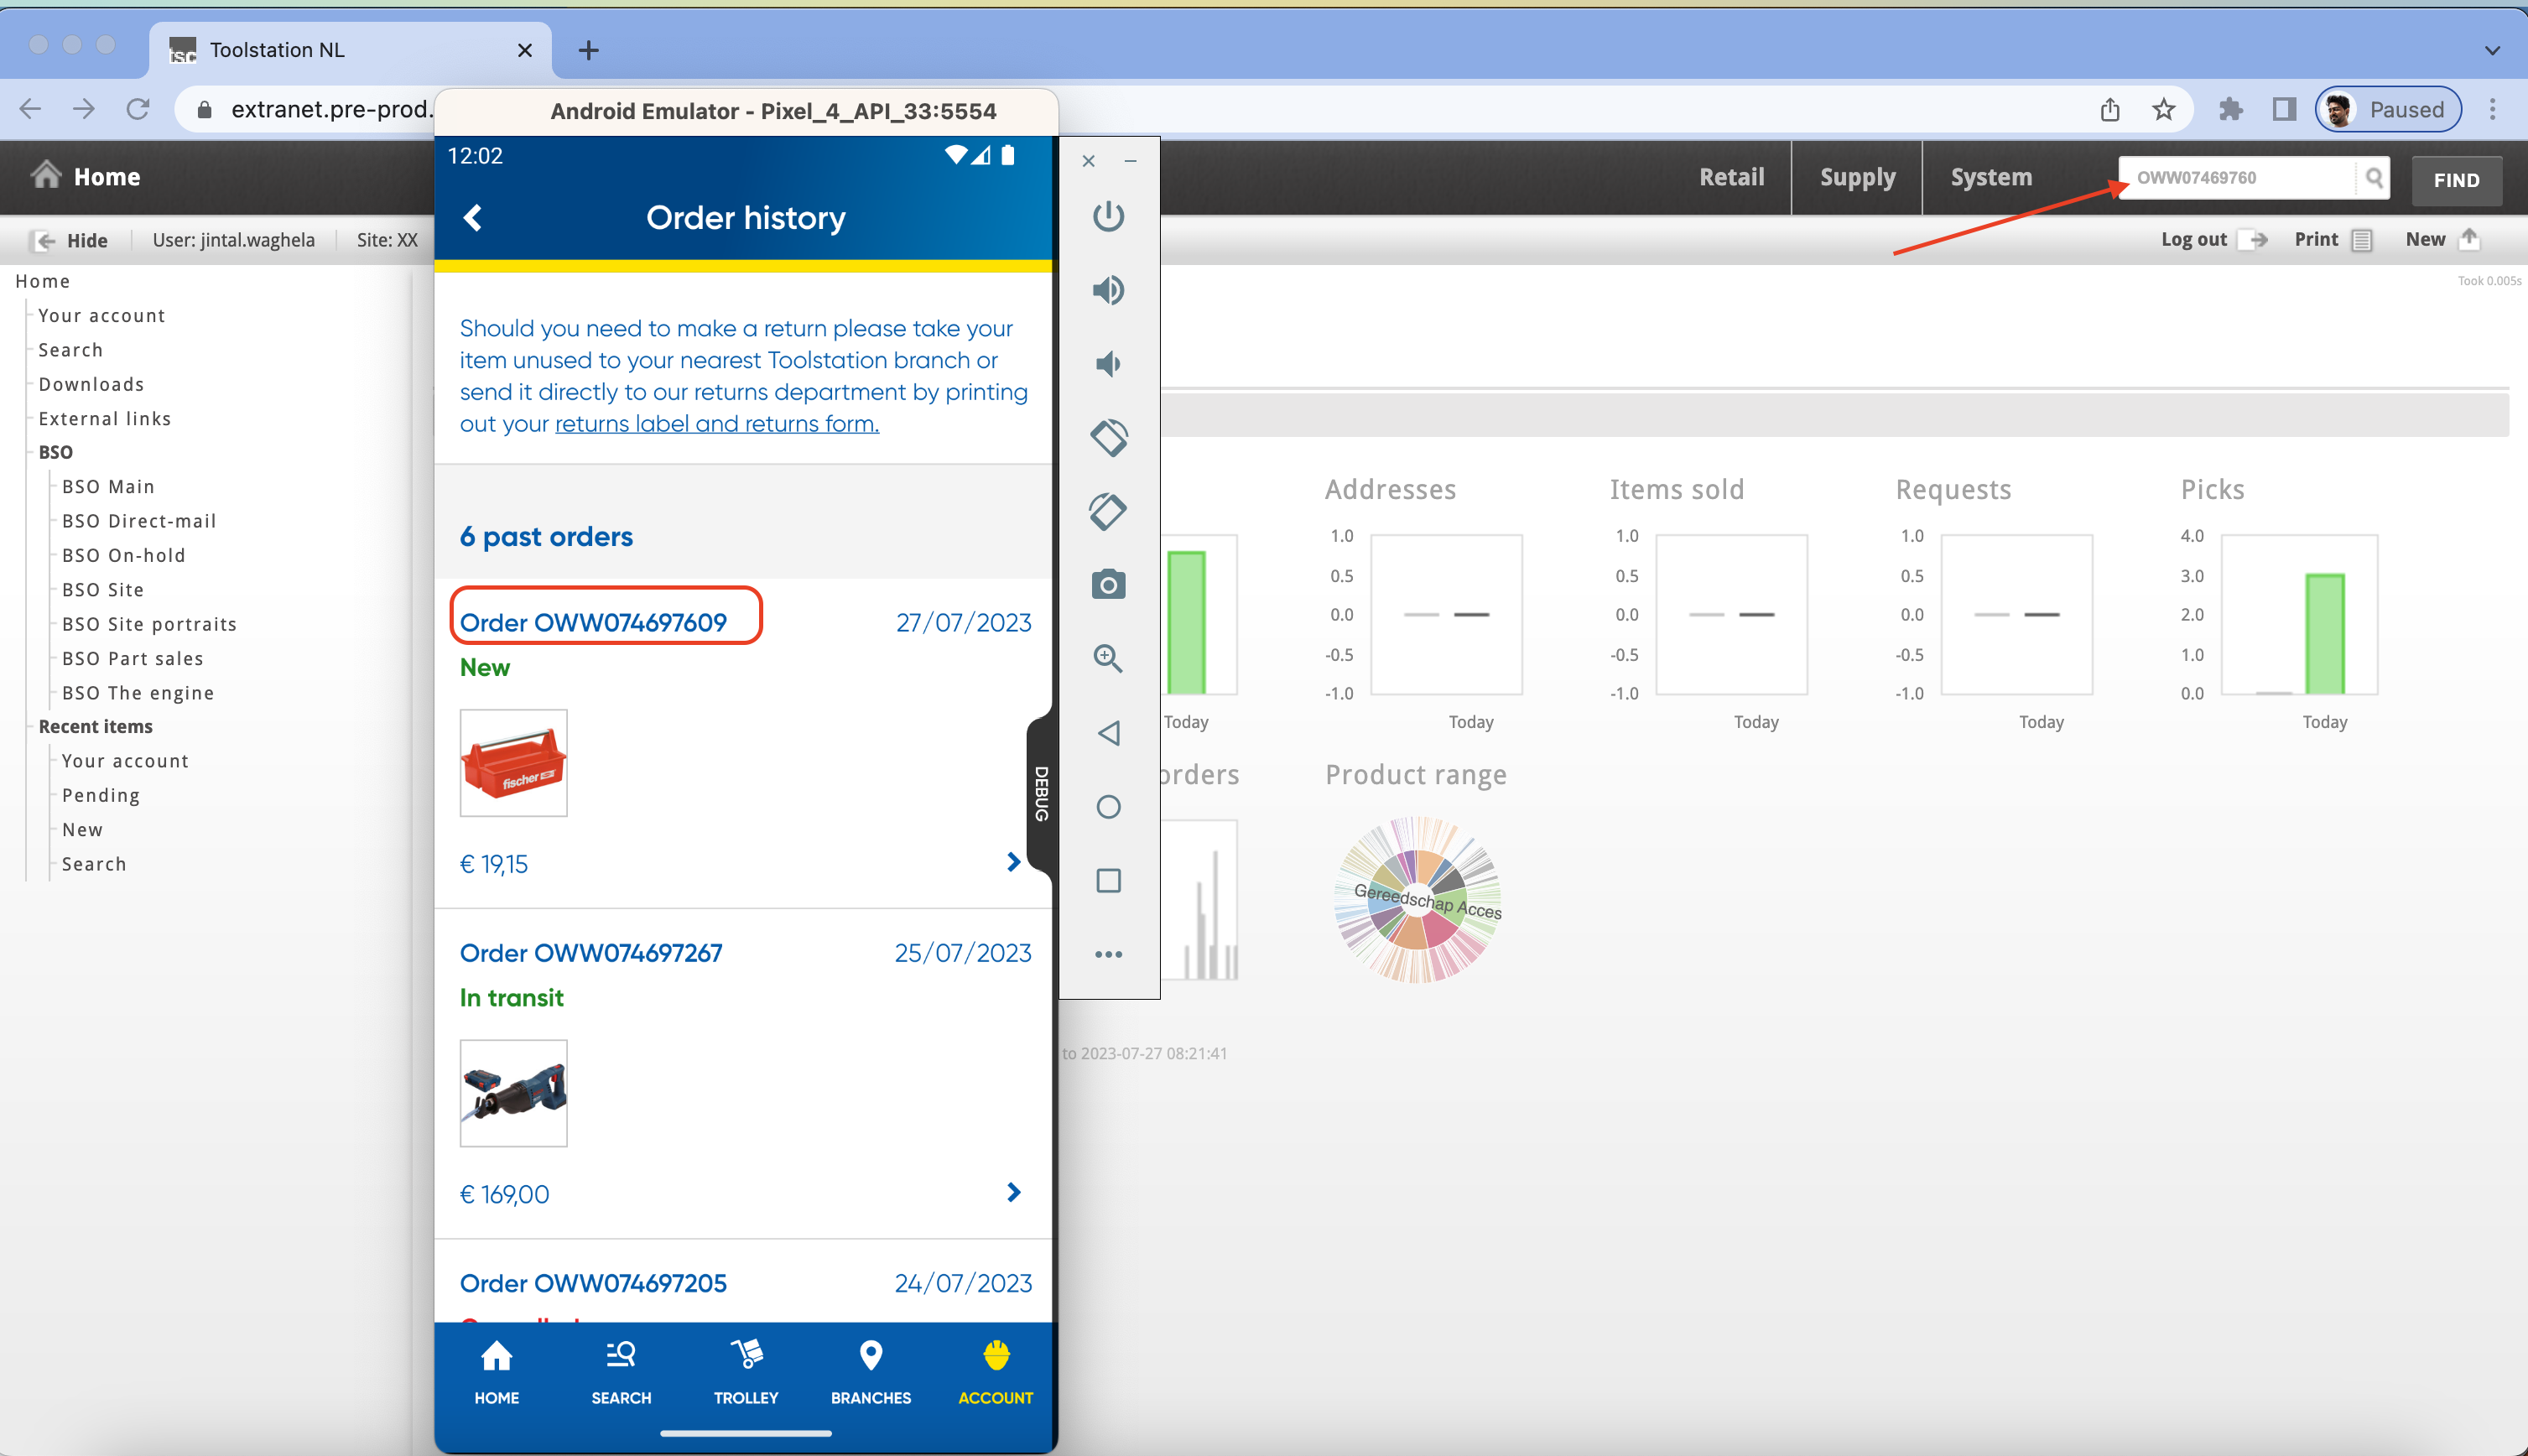Bookmark the page with the star icon

[x=2163, y=109]
